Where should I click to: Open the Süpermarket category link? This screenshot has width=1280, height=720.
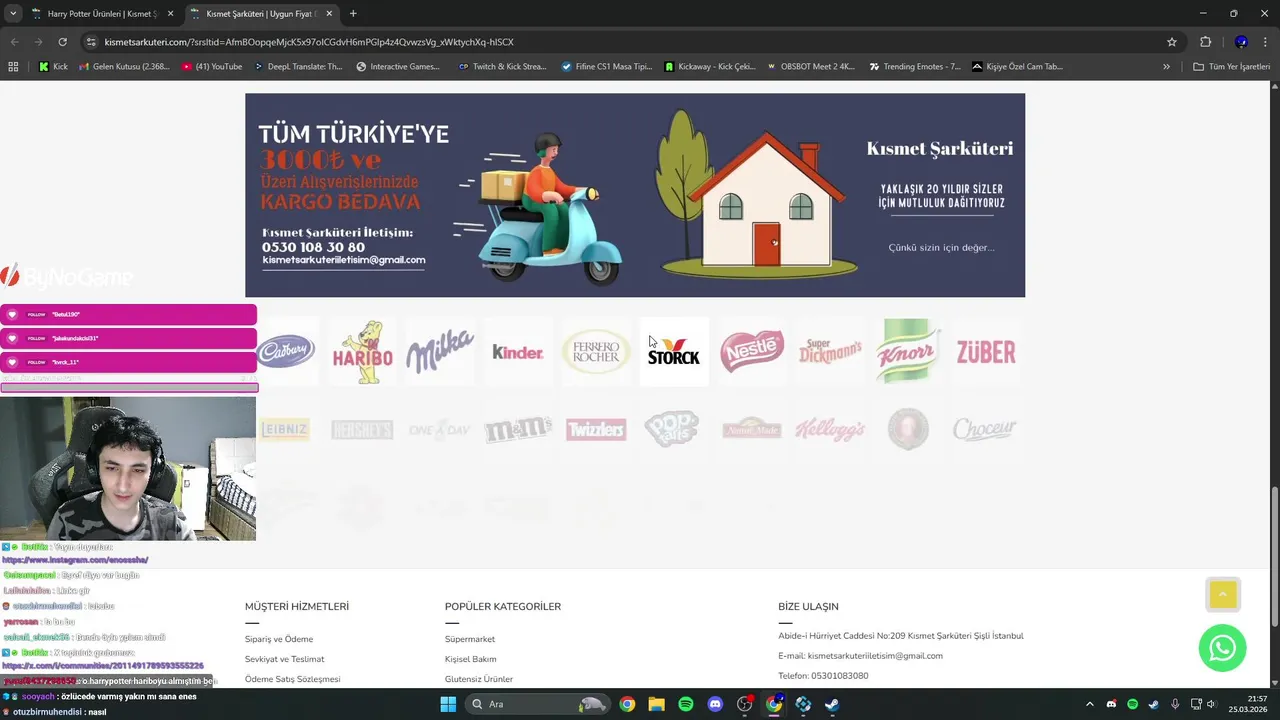click(x=470, y=639)
